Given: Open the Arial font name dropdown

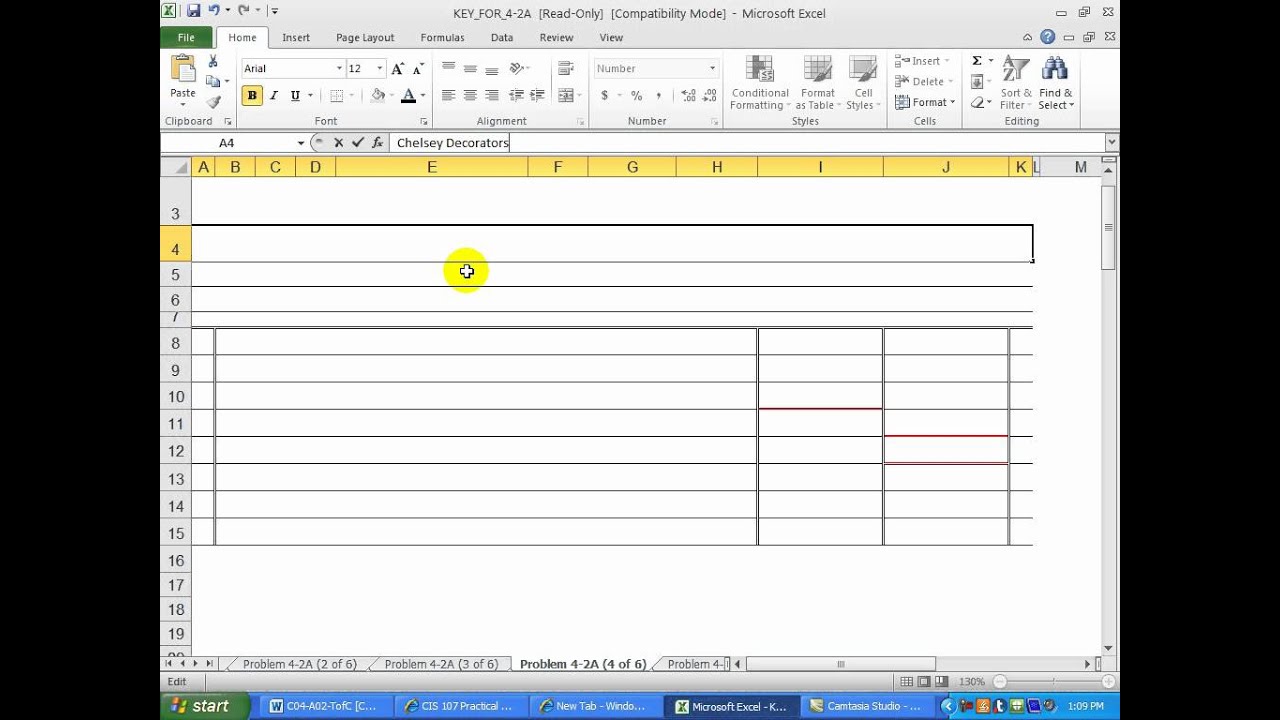Looking at the screenshot, I should [x=339, y=68].
